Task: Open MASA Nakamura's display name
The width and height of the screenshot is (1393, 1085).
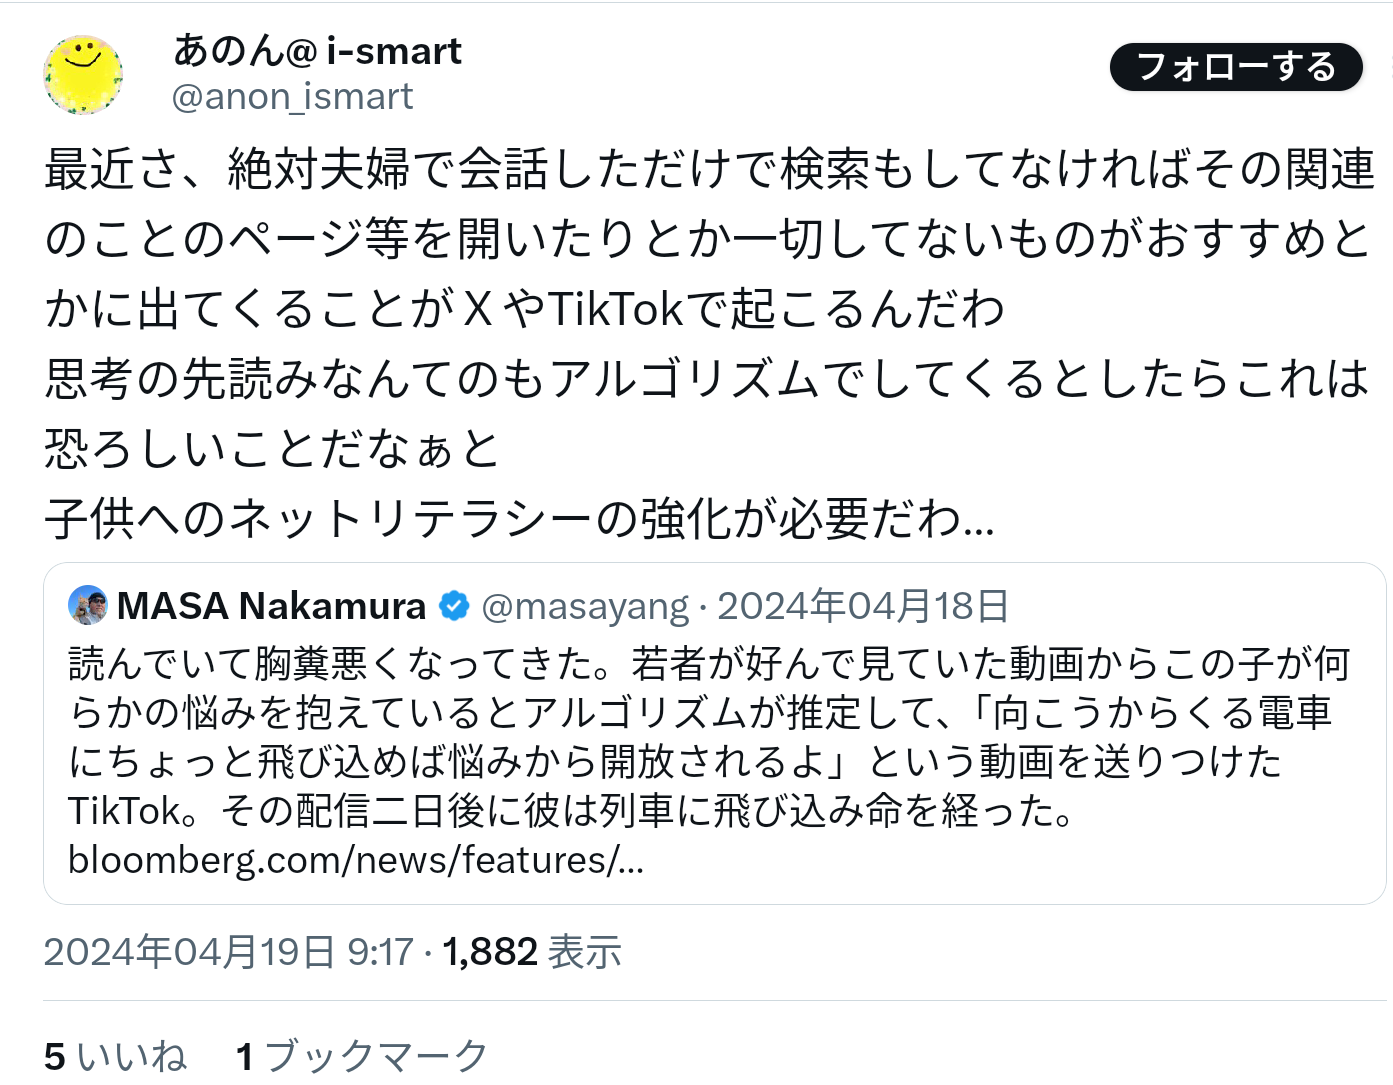Action: tap(271, 606)
